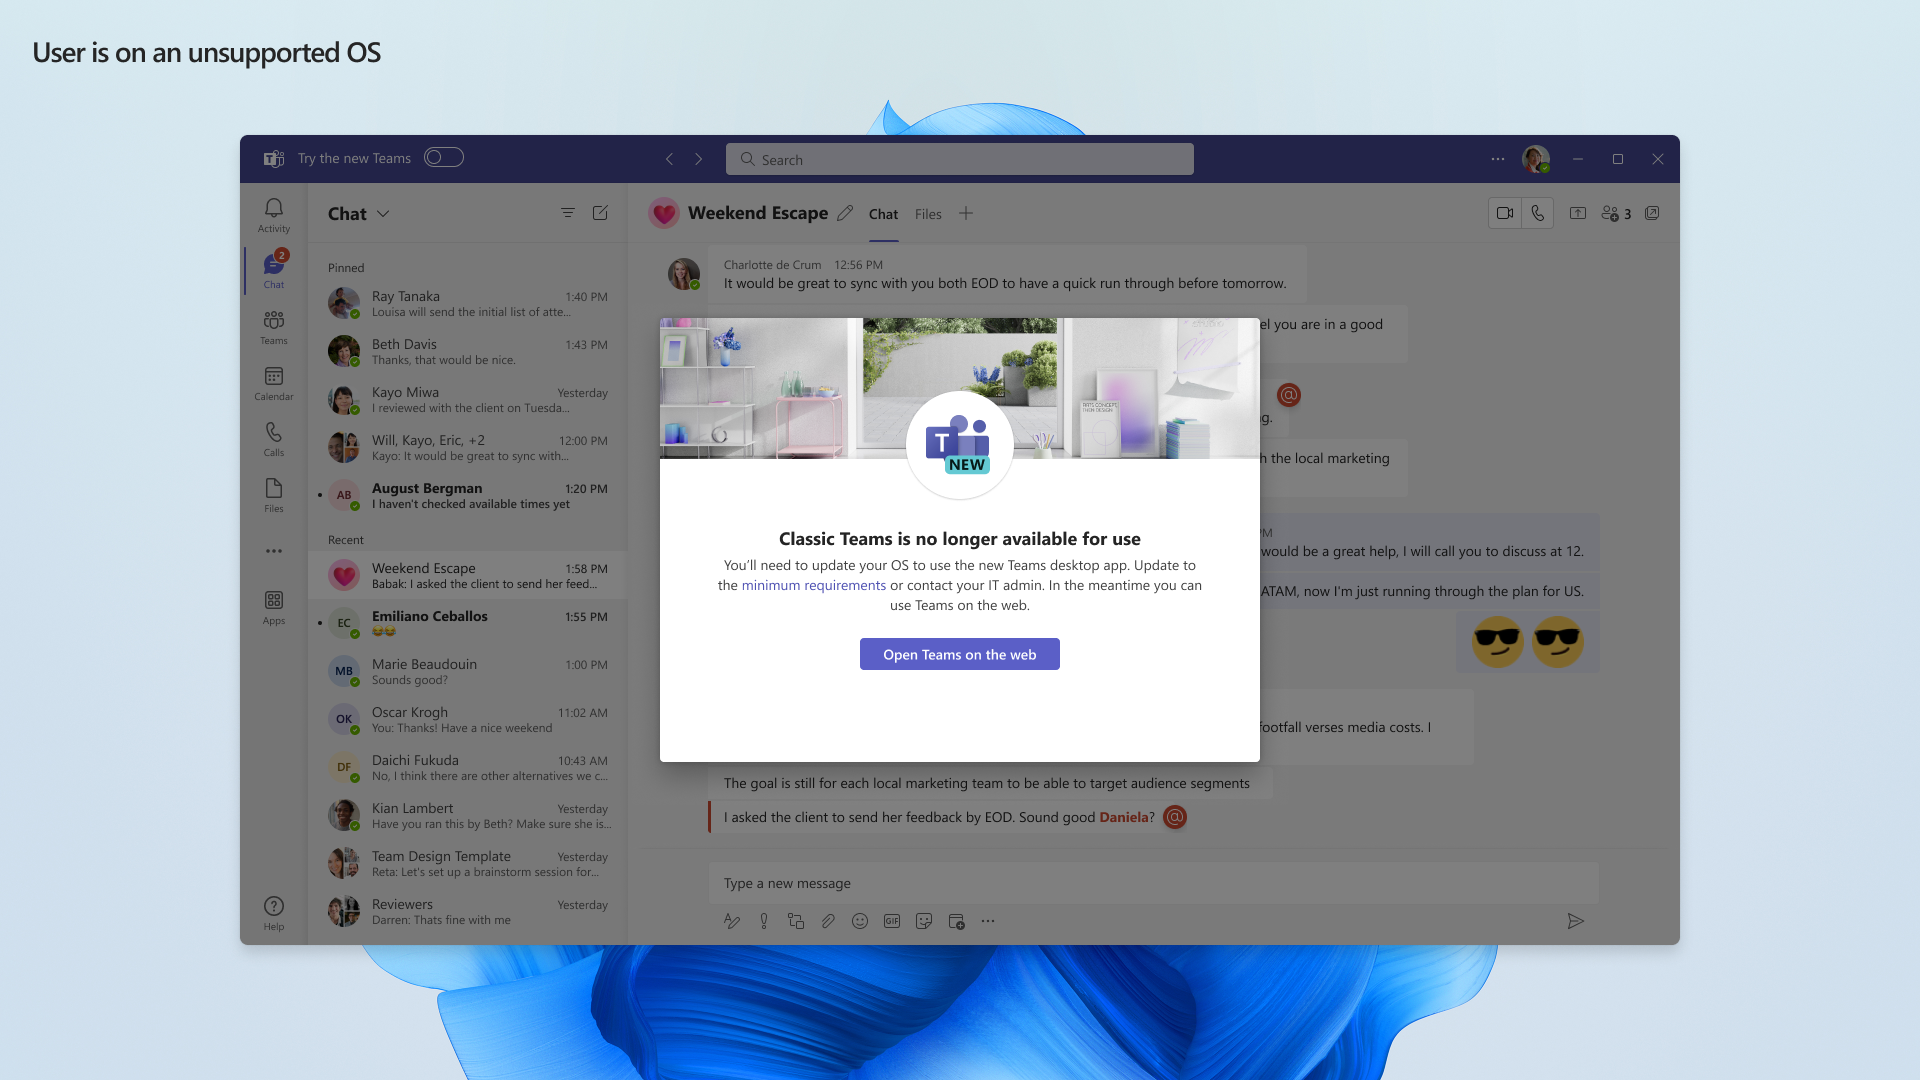Open Teams on the web button

959,654
